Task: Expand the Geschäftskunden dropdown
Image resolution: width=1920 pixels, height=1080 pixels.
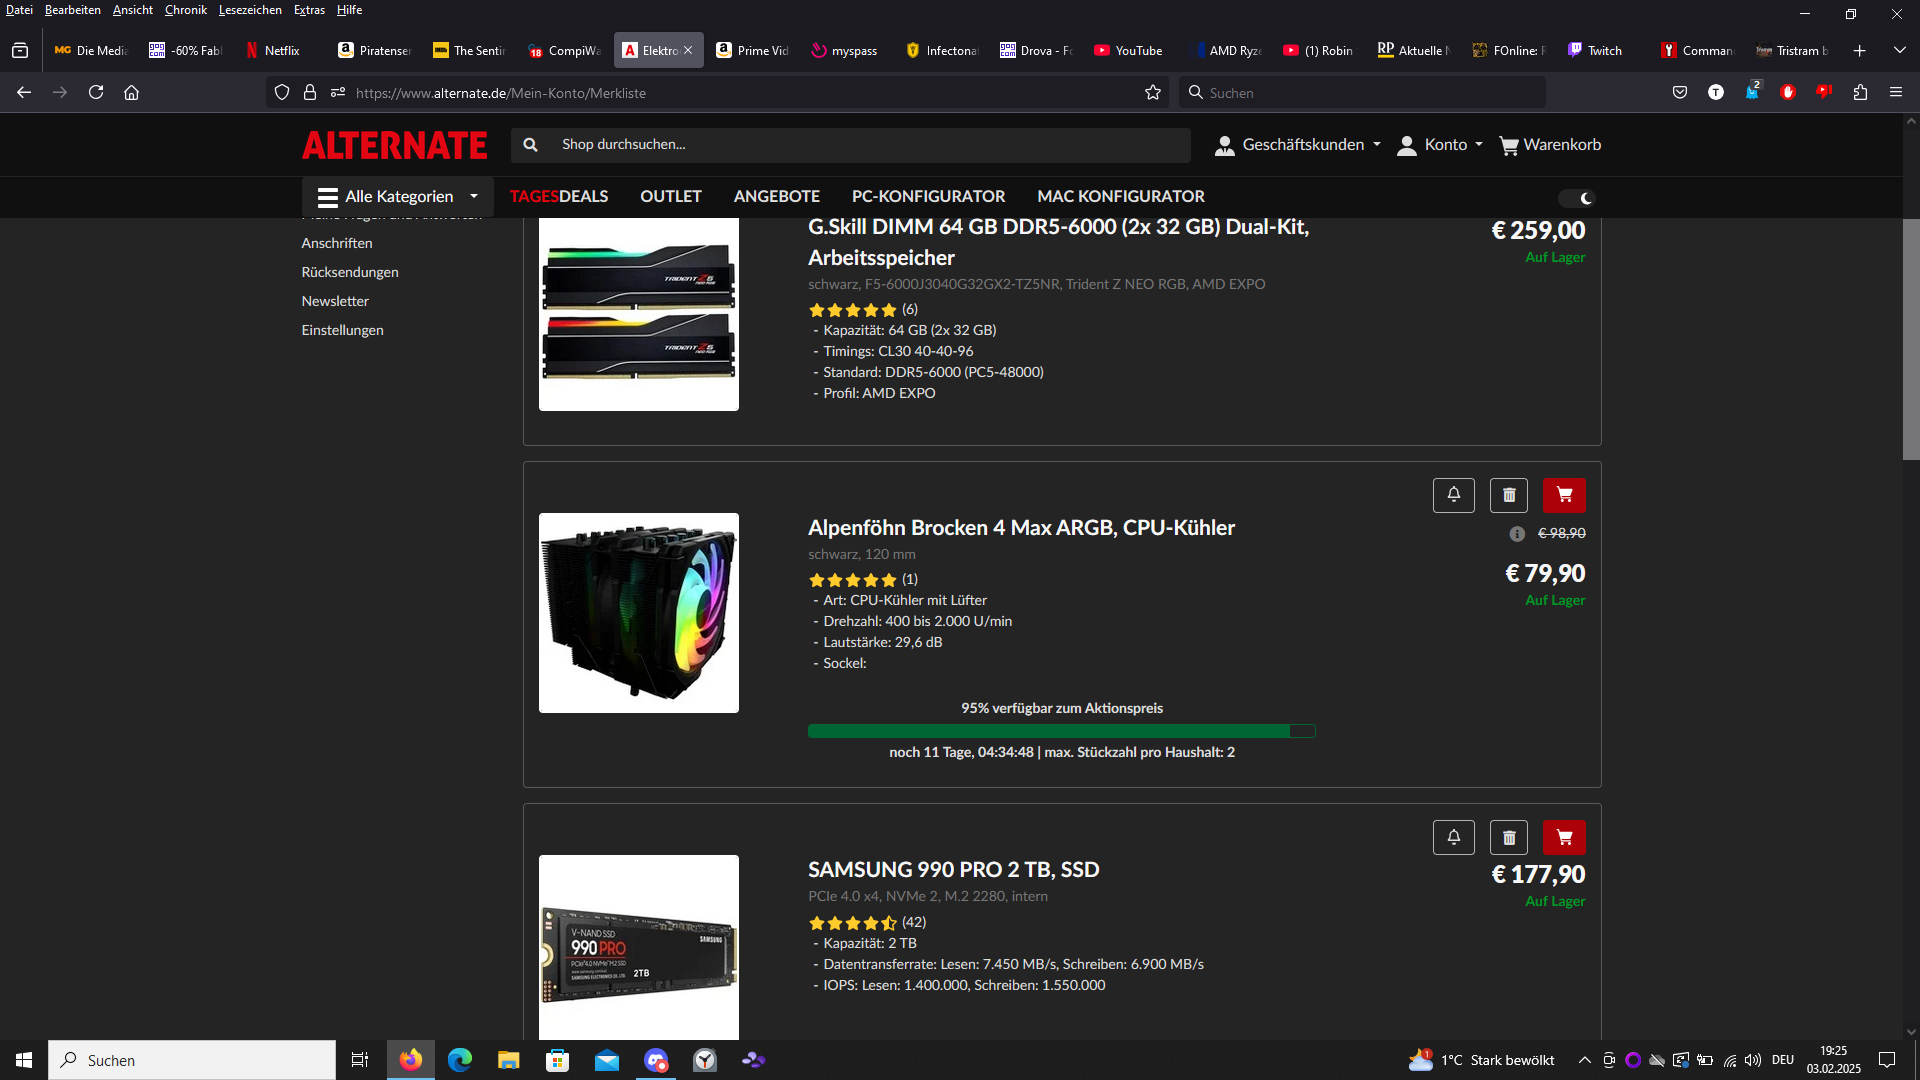Action: tap(1298, 145)
